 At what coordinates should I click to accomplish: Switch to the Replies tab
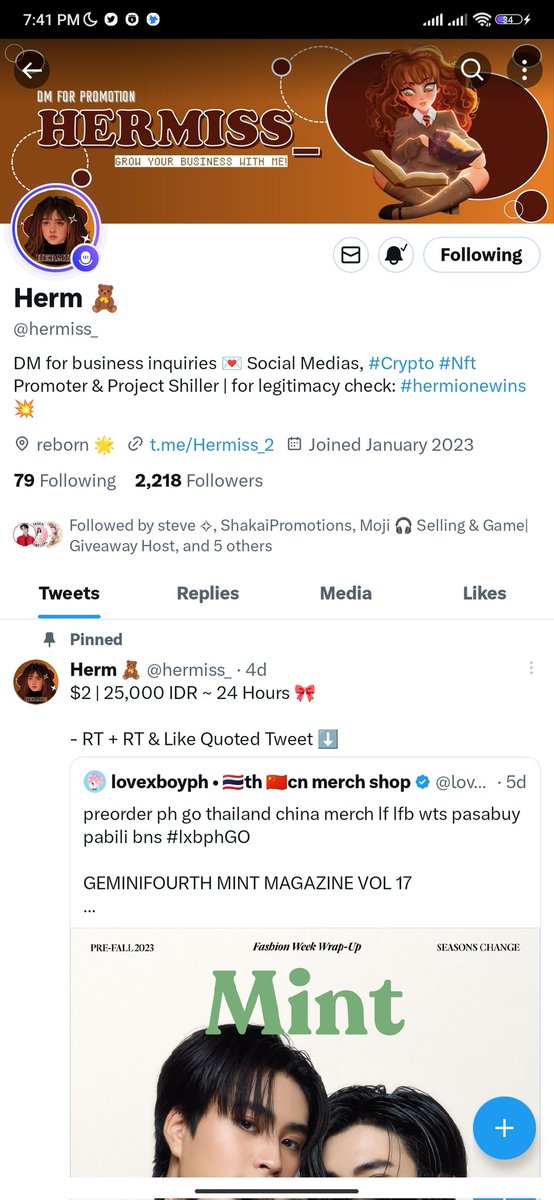(208, 593)
